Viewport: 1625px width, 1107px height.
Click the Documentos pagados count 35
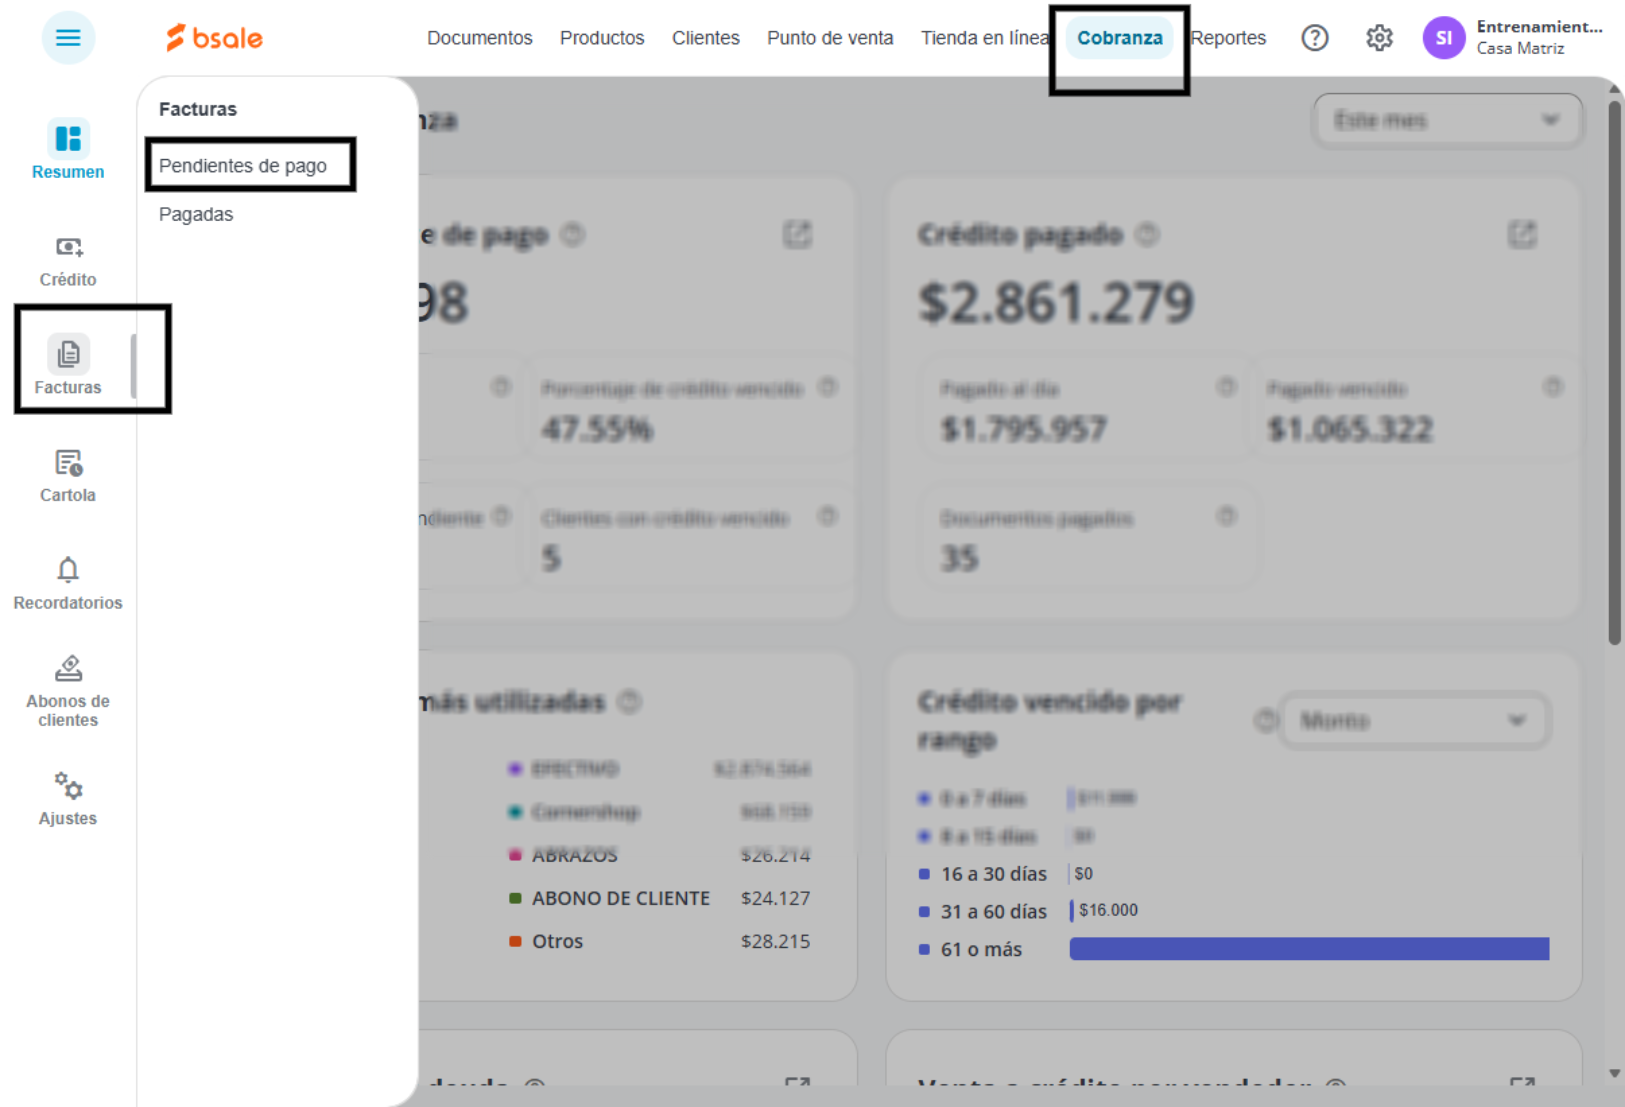[959, 558]
